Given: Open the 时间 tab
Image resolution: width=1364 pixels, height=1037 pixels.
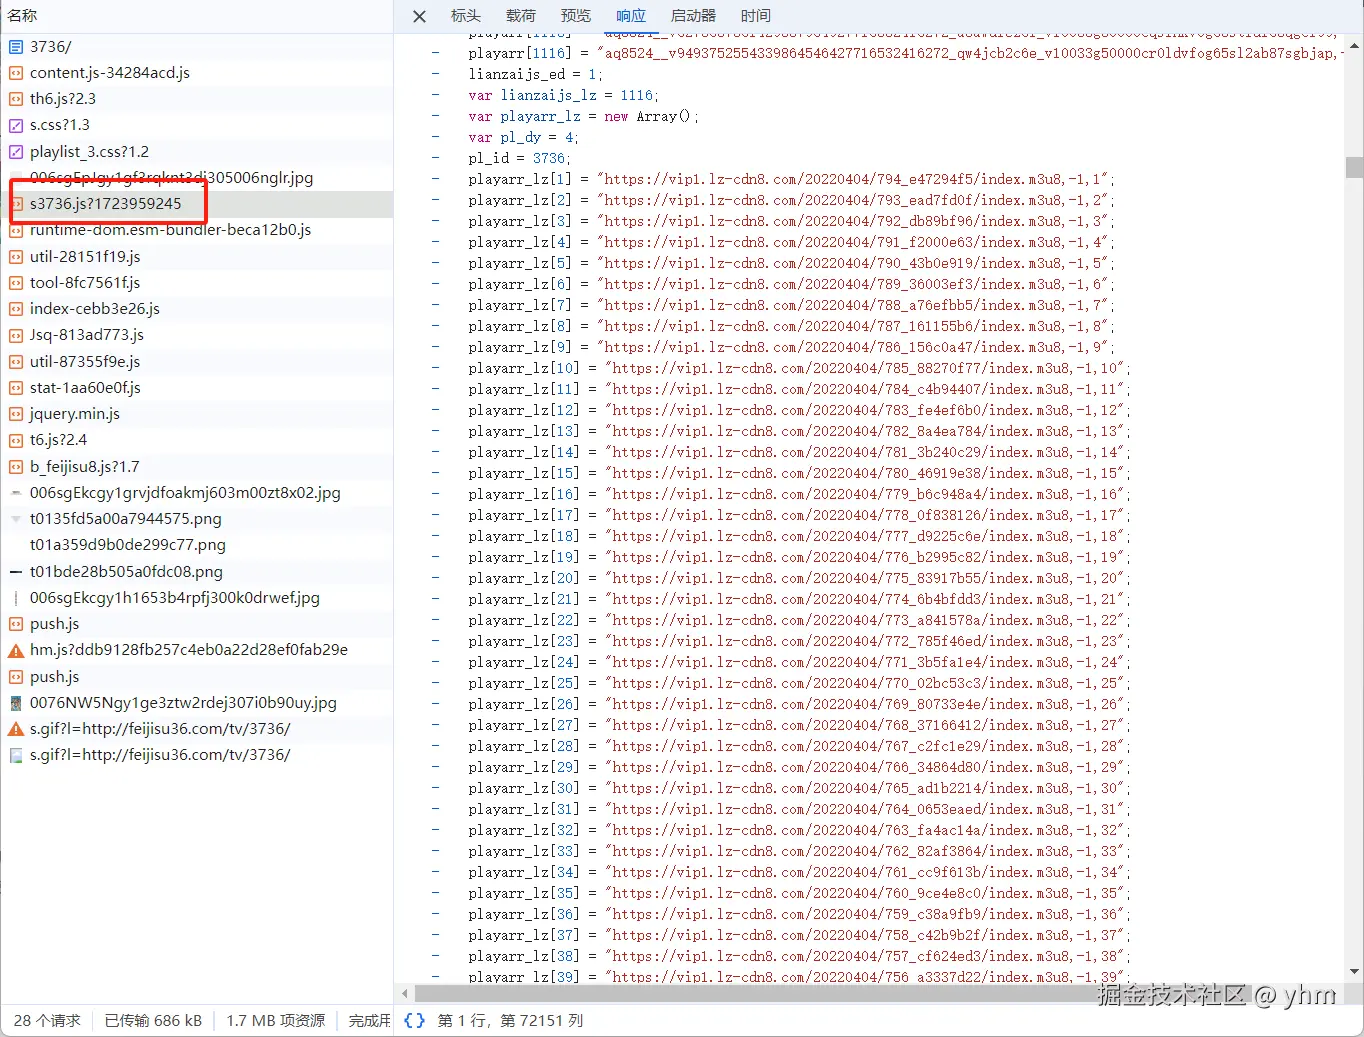Looking at the screenshot, I should pos(756,16).
